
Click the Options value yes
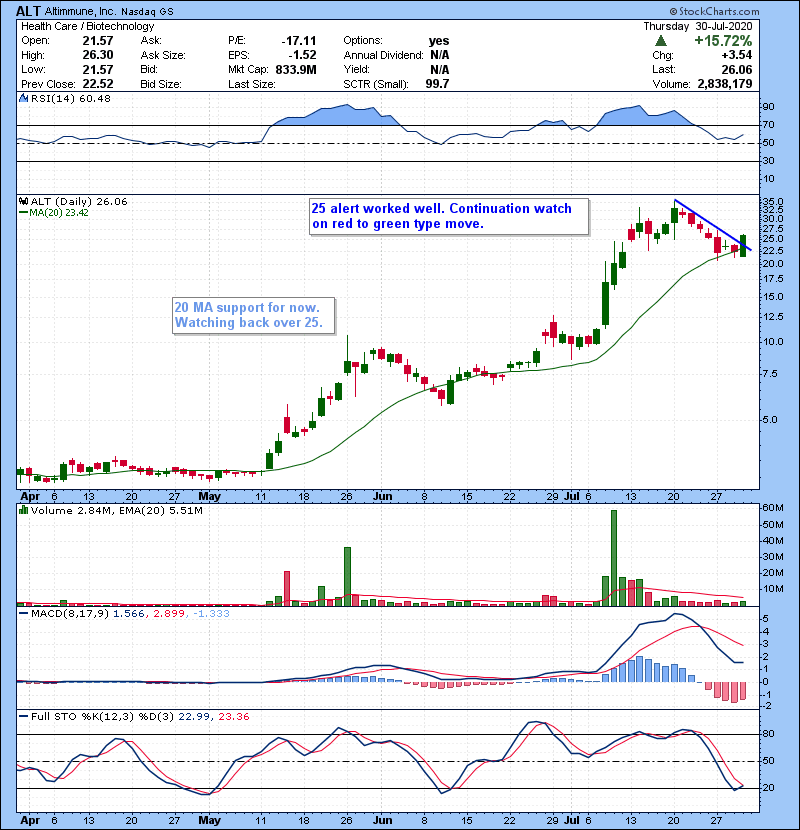click(439, 41)
